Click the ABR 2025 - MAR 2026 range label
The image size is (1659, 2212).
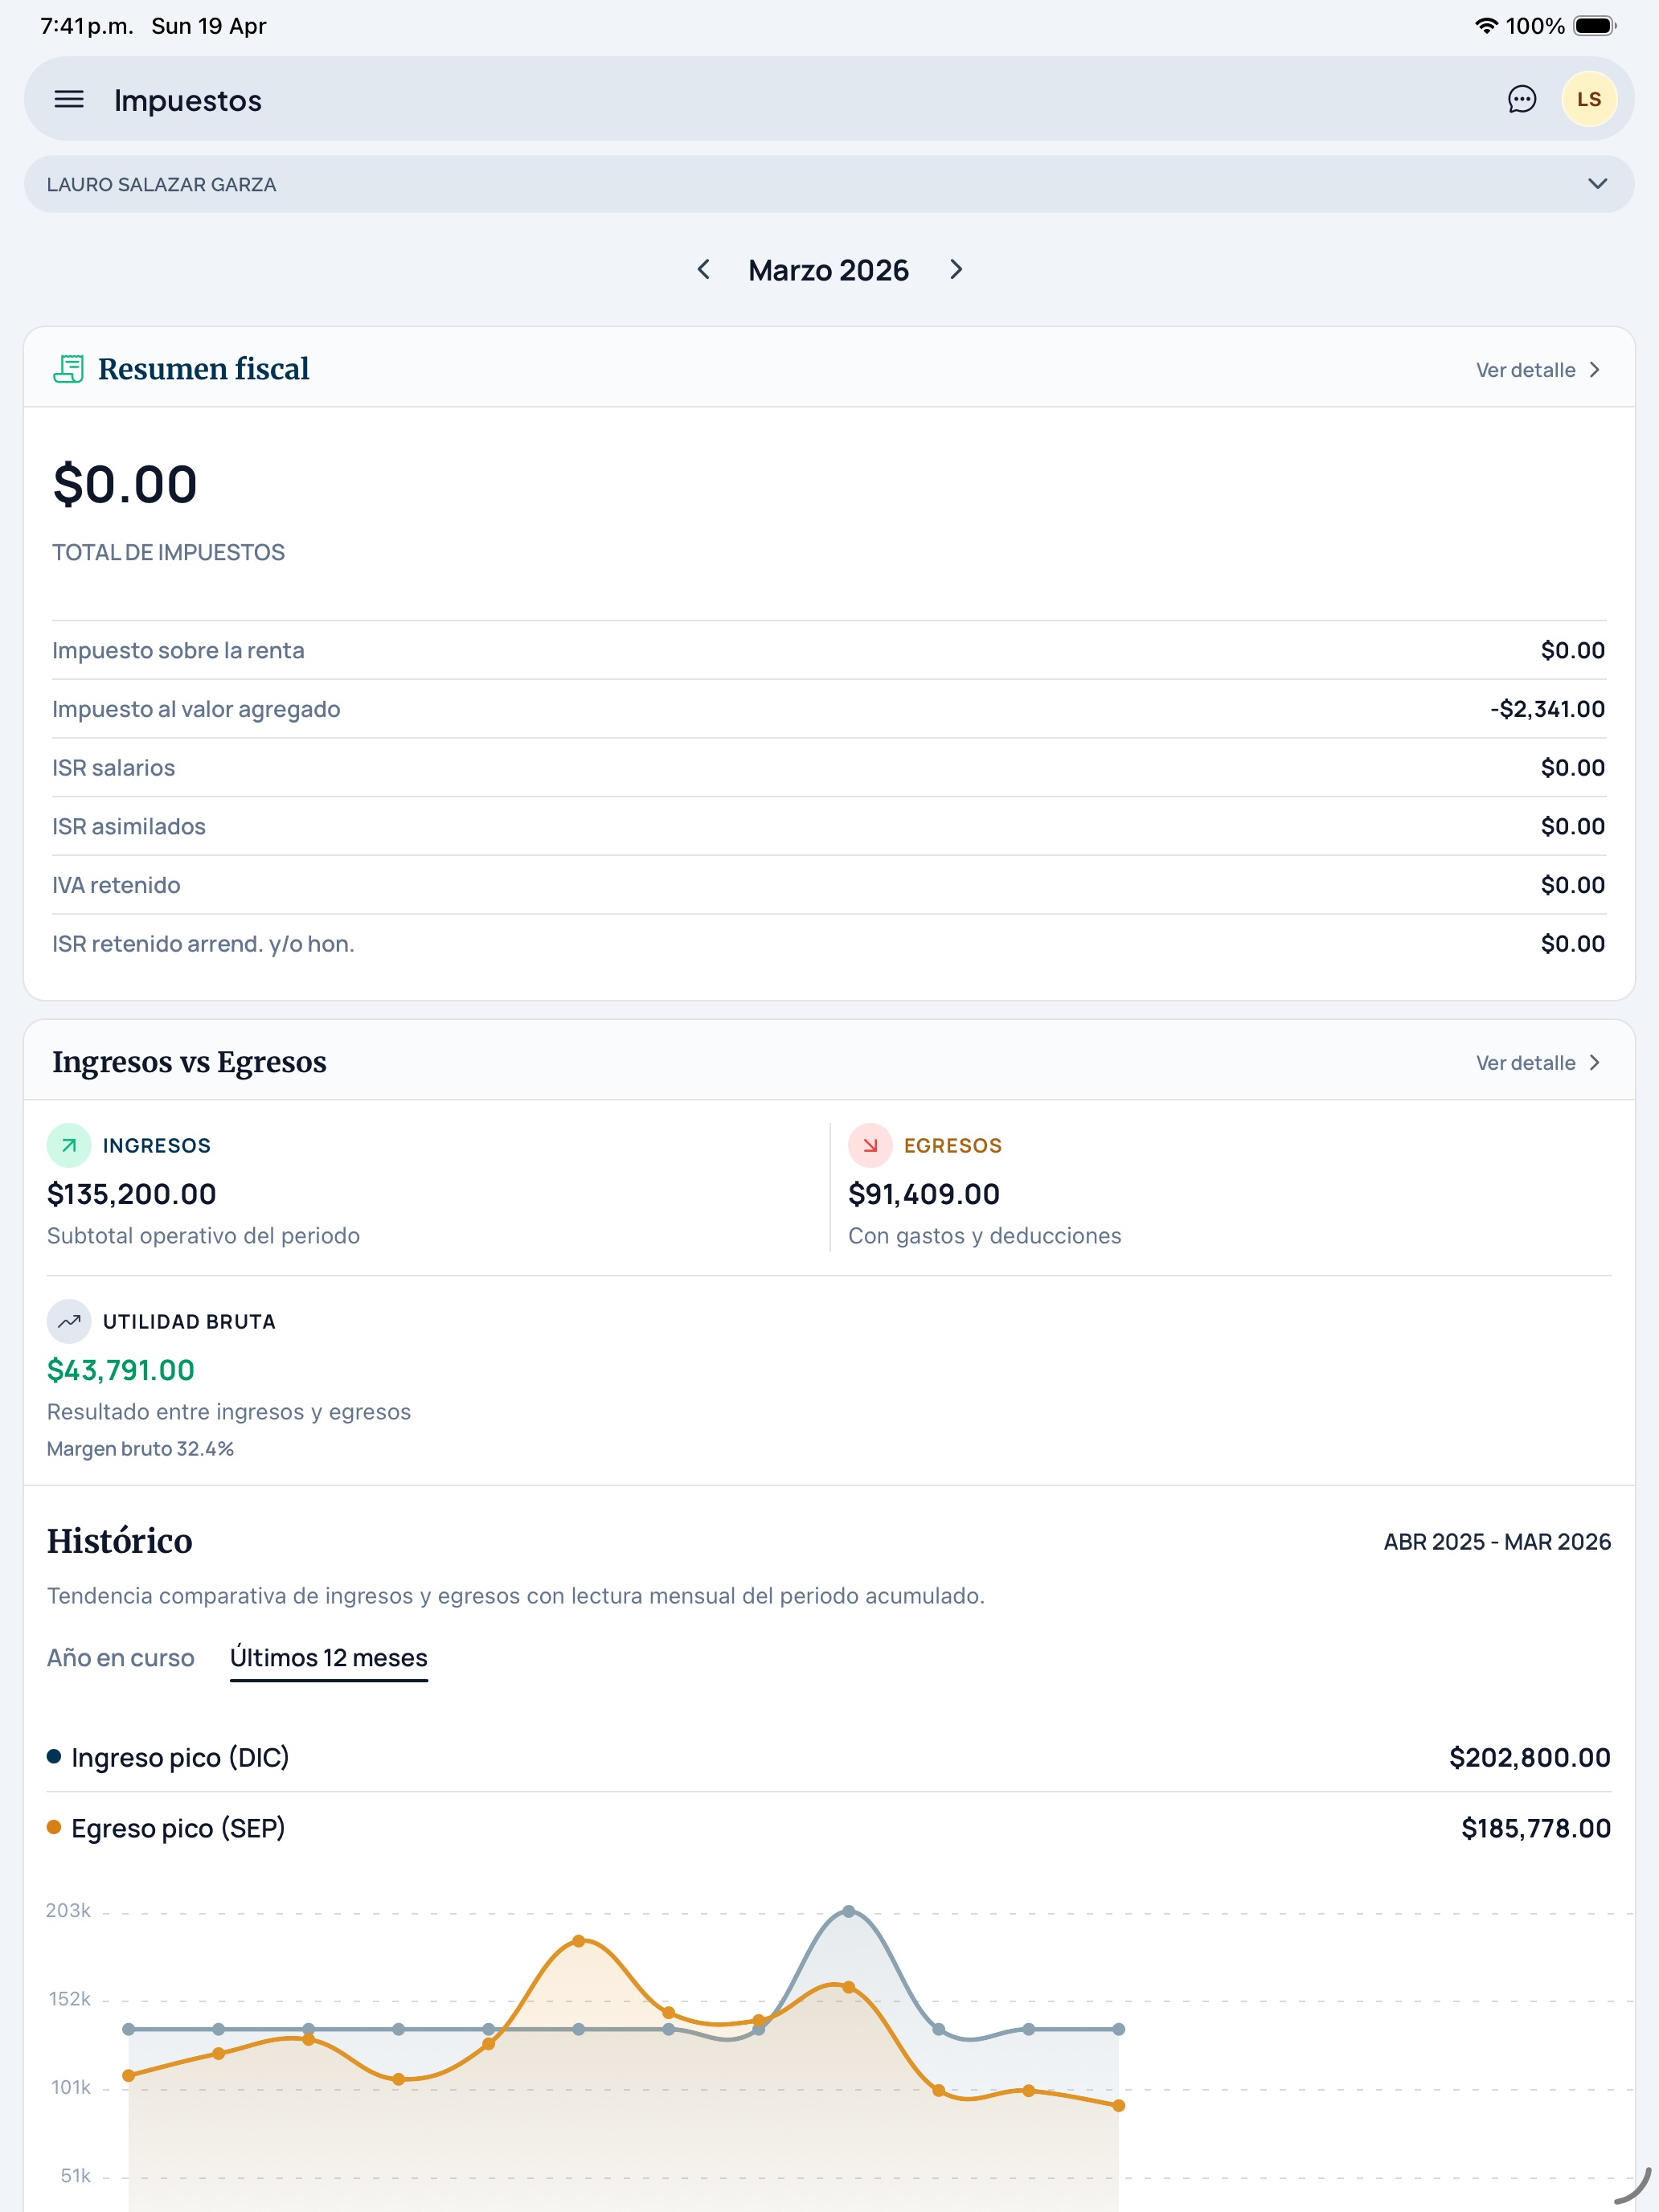[x=1497, y=1542]
